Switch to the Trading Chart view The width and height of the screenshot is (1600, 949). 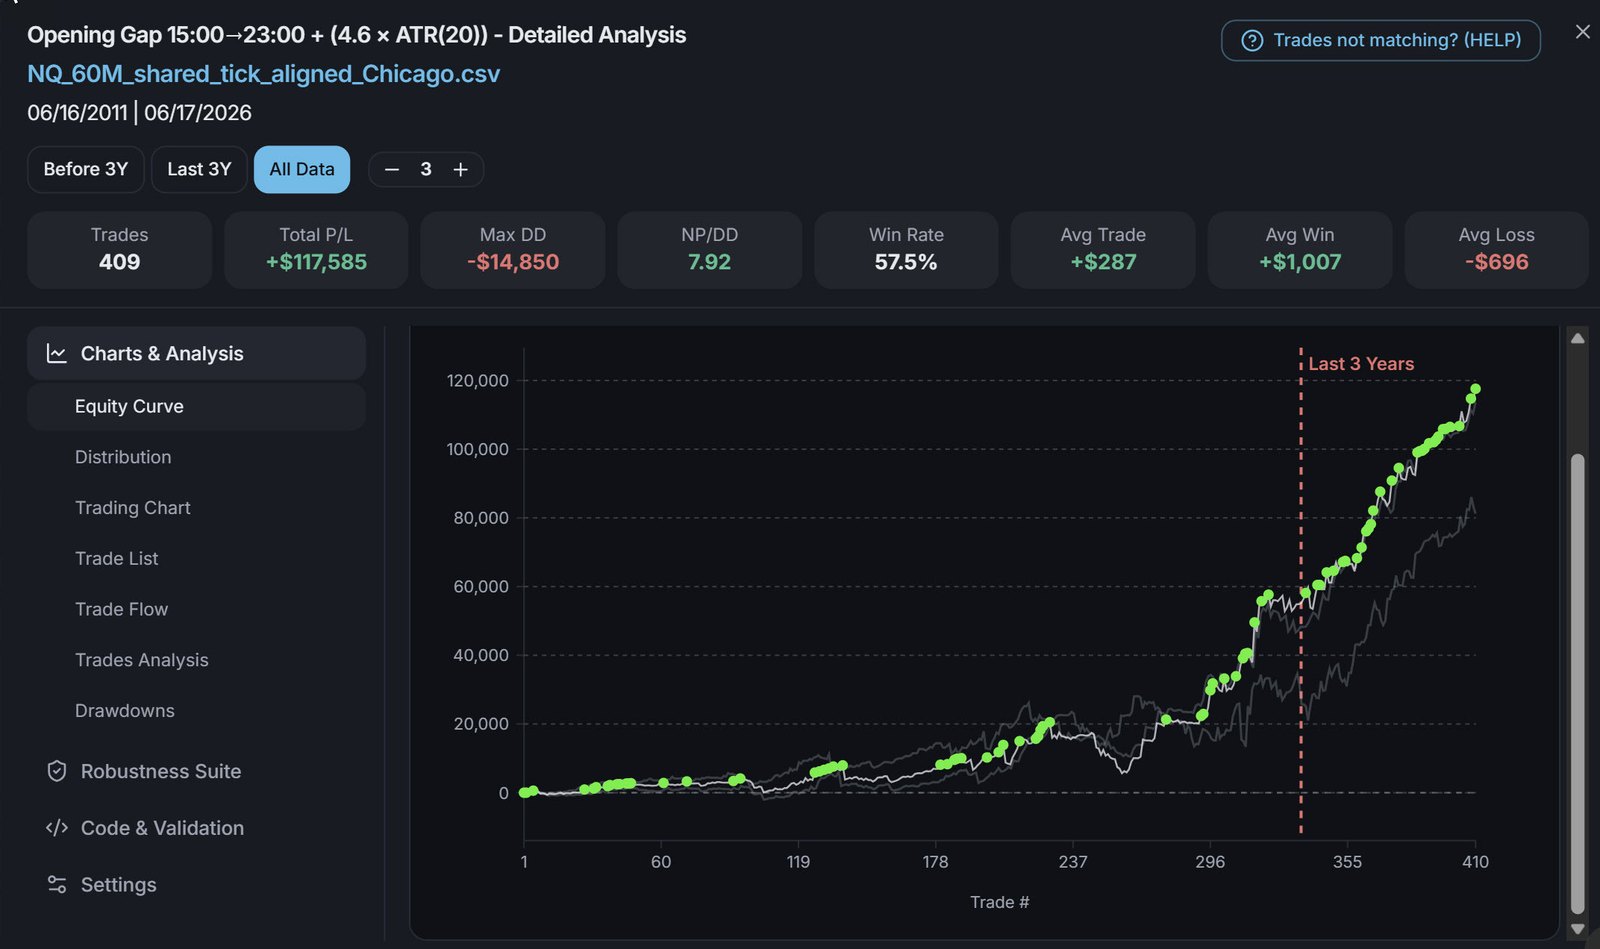coord(196,508)
